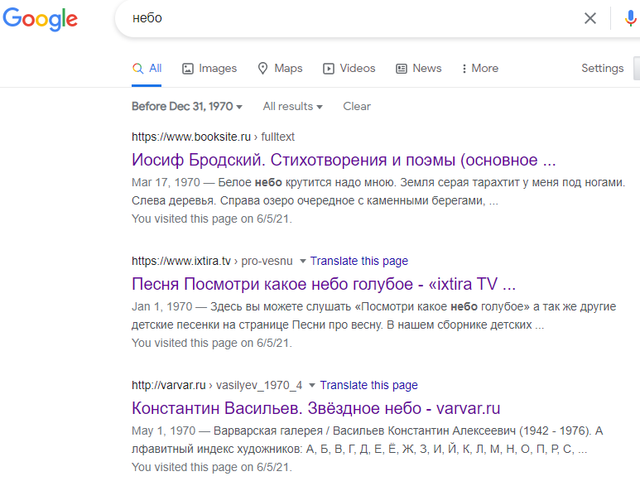Expand the arrow next to ixtira.tv URL
640x481 pixels.
[303, 261]
